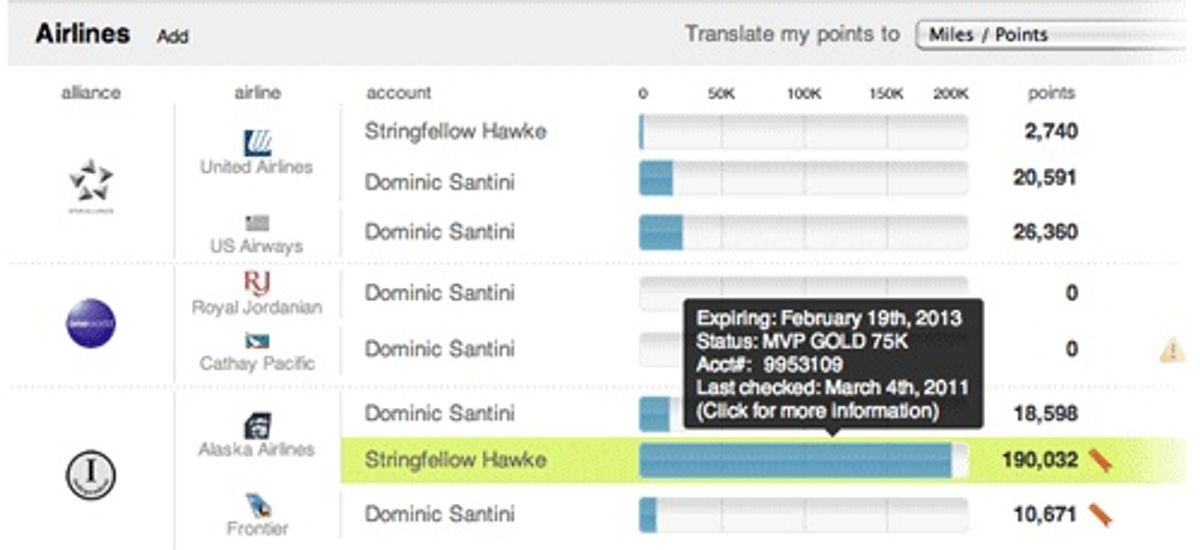Viewport: 1200px width, 550px height.
Task: Click the Royal Jordanian RJ logo
Action: coord(257,283)
